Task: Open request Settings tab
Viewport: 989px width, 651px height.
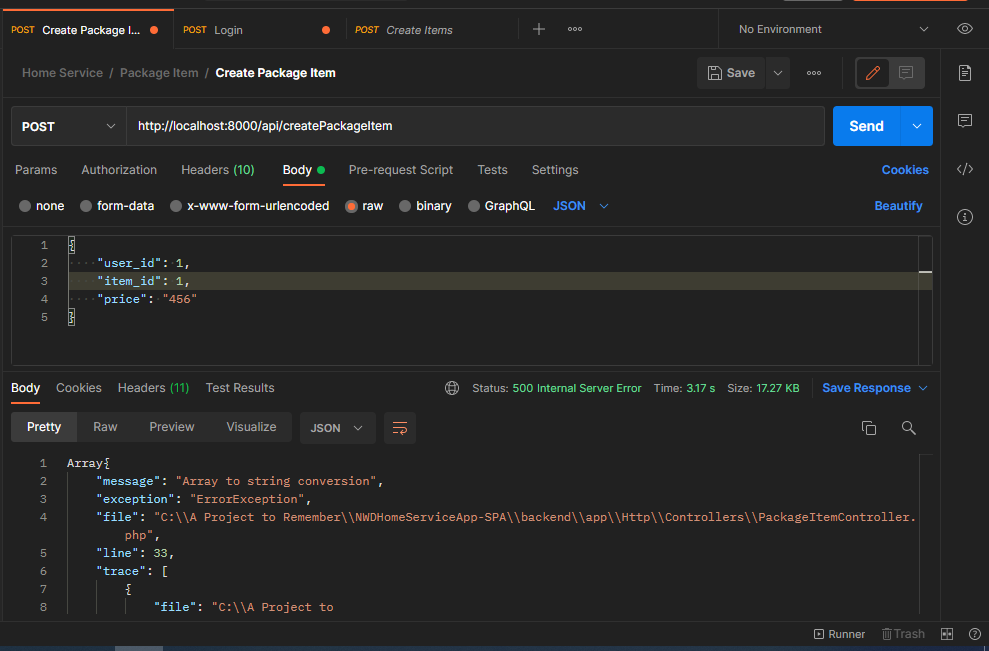Action: 554,170
